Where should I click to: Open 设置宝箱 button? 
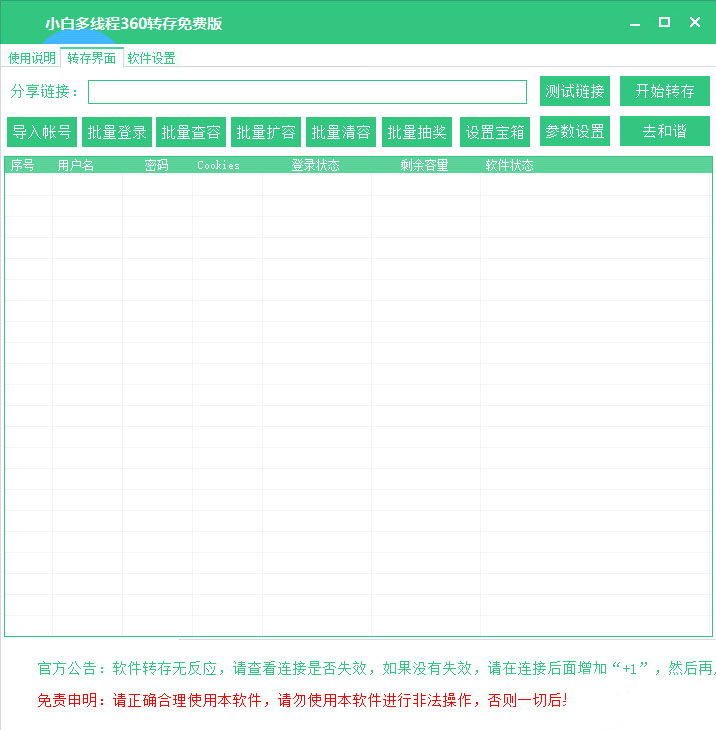click(495, 132)
